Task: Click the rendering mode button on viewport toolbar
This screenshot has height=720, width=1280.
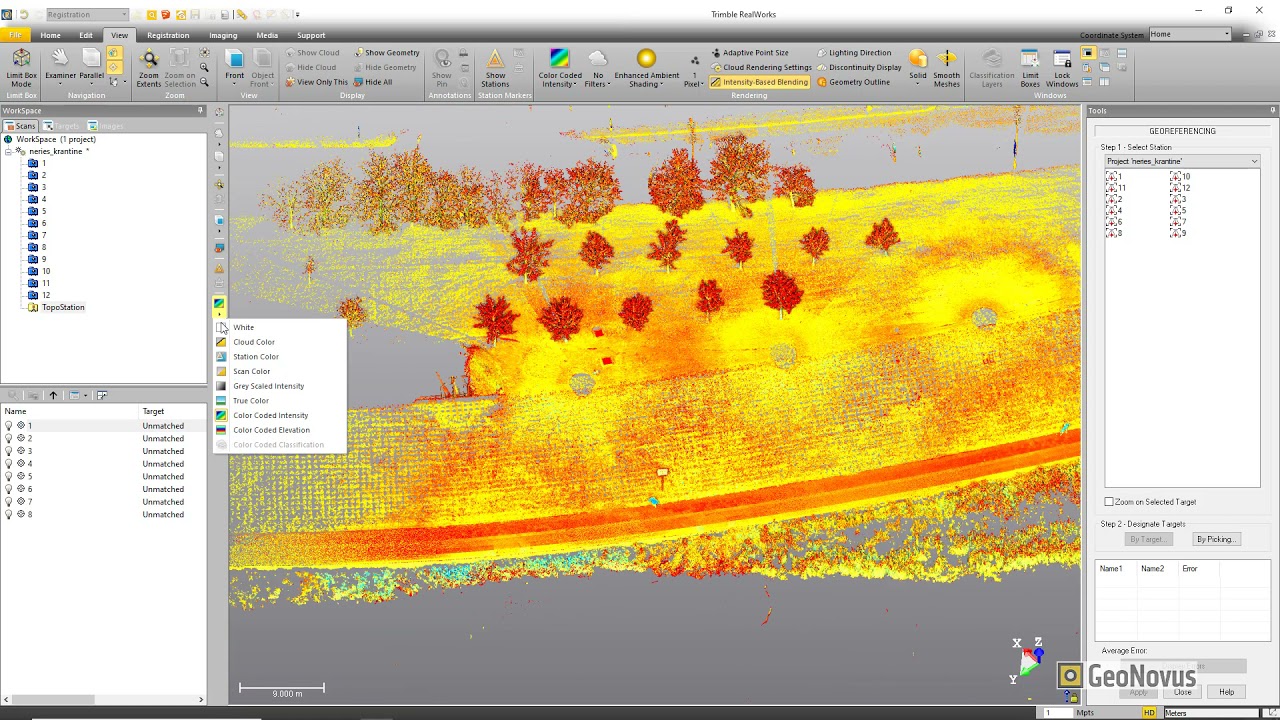Action: pos(219,304)
